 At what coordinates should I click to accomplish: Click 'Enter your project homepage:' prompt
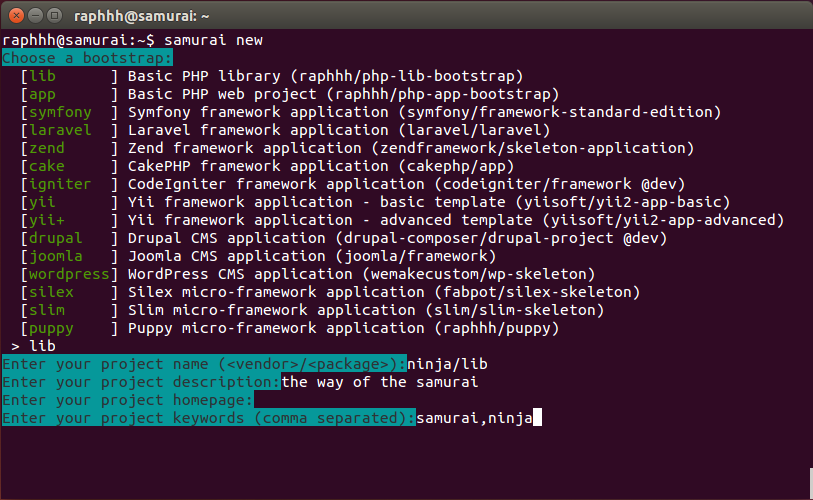128,400
